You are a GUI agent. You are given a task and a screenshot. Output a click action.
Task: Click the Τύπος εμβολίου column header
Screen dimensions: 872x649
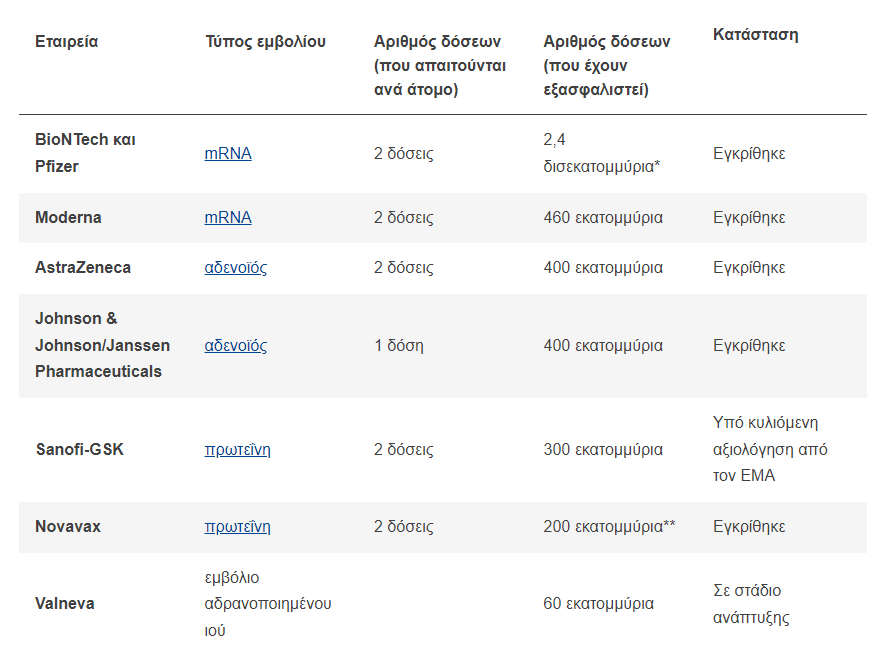(265, 42)
